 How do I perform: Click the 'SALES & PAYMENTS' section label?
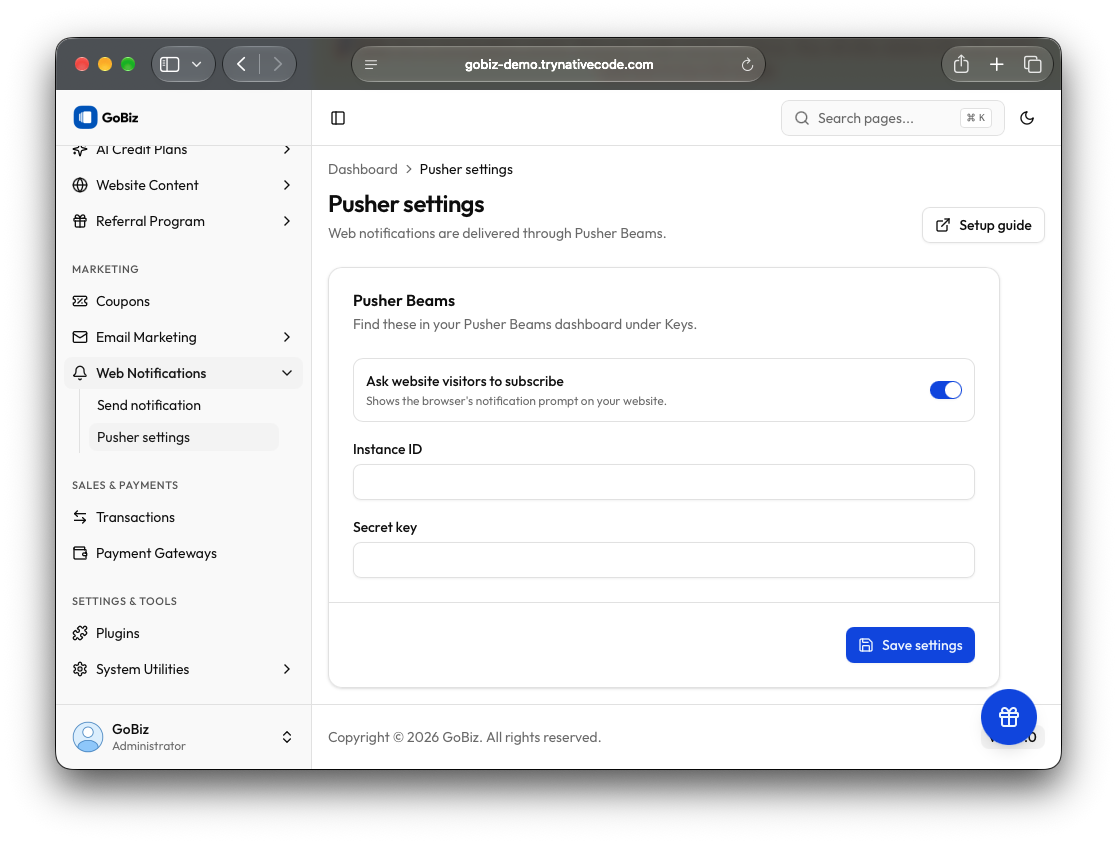click(125, 485)
